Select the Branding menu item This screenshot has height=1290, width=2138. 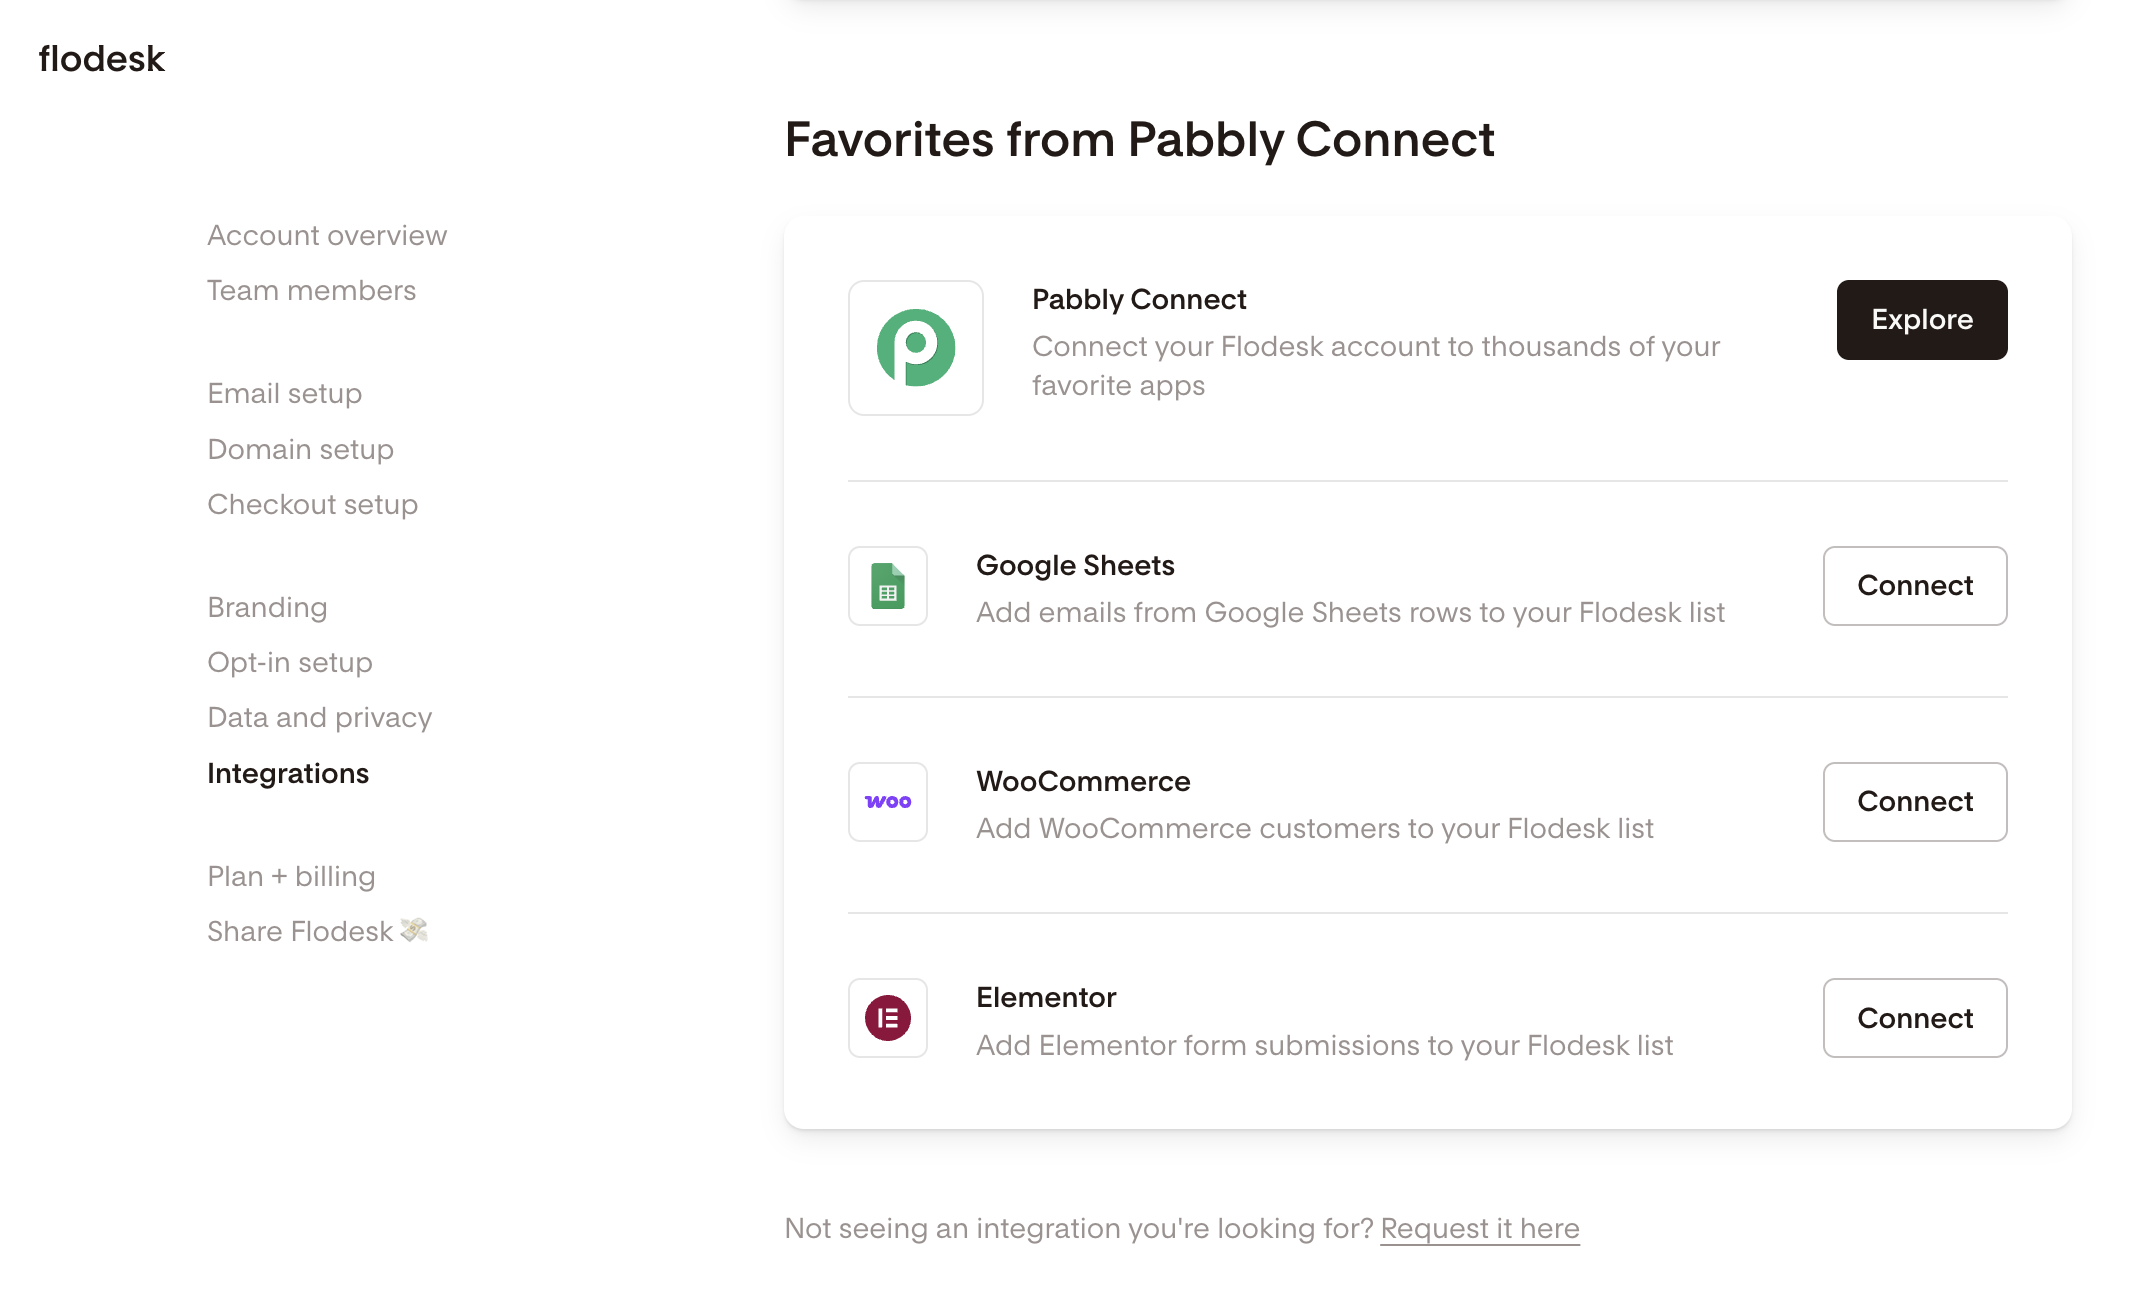267,607
